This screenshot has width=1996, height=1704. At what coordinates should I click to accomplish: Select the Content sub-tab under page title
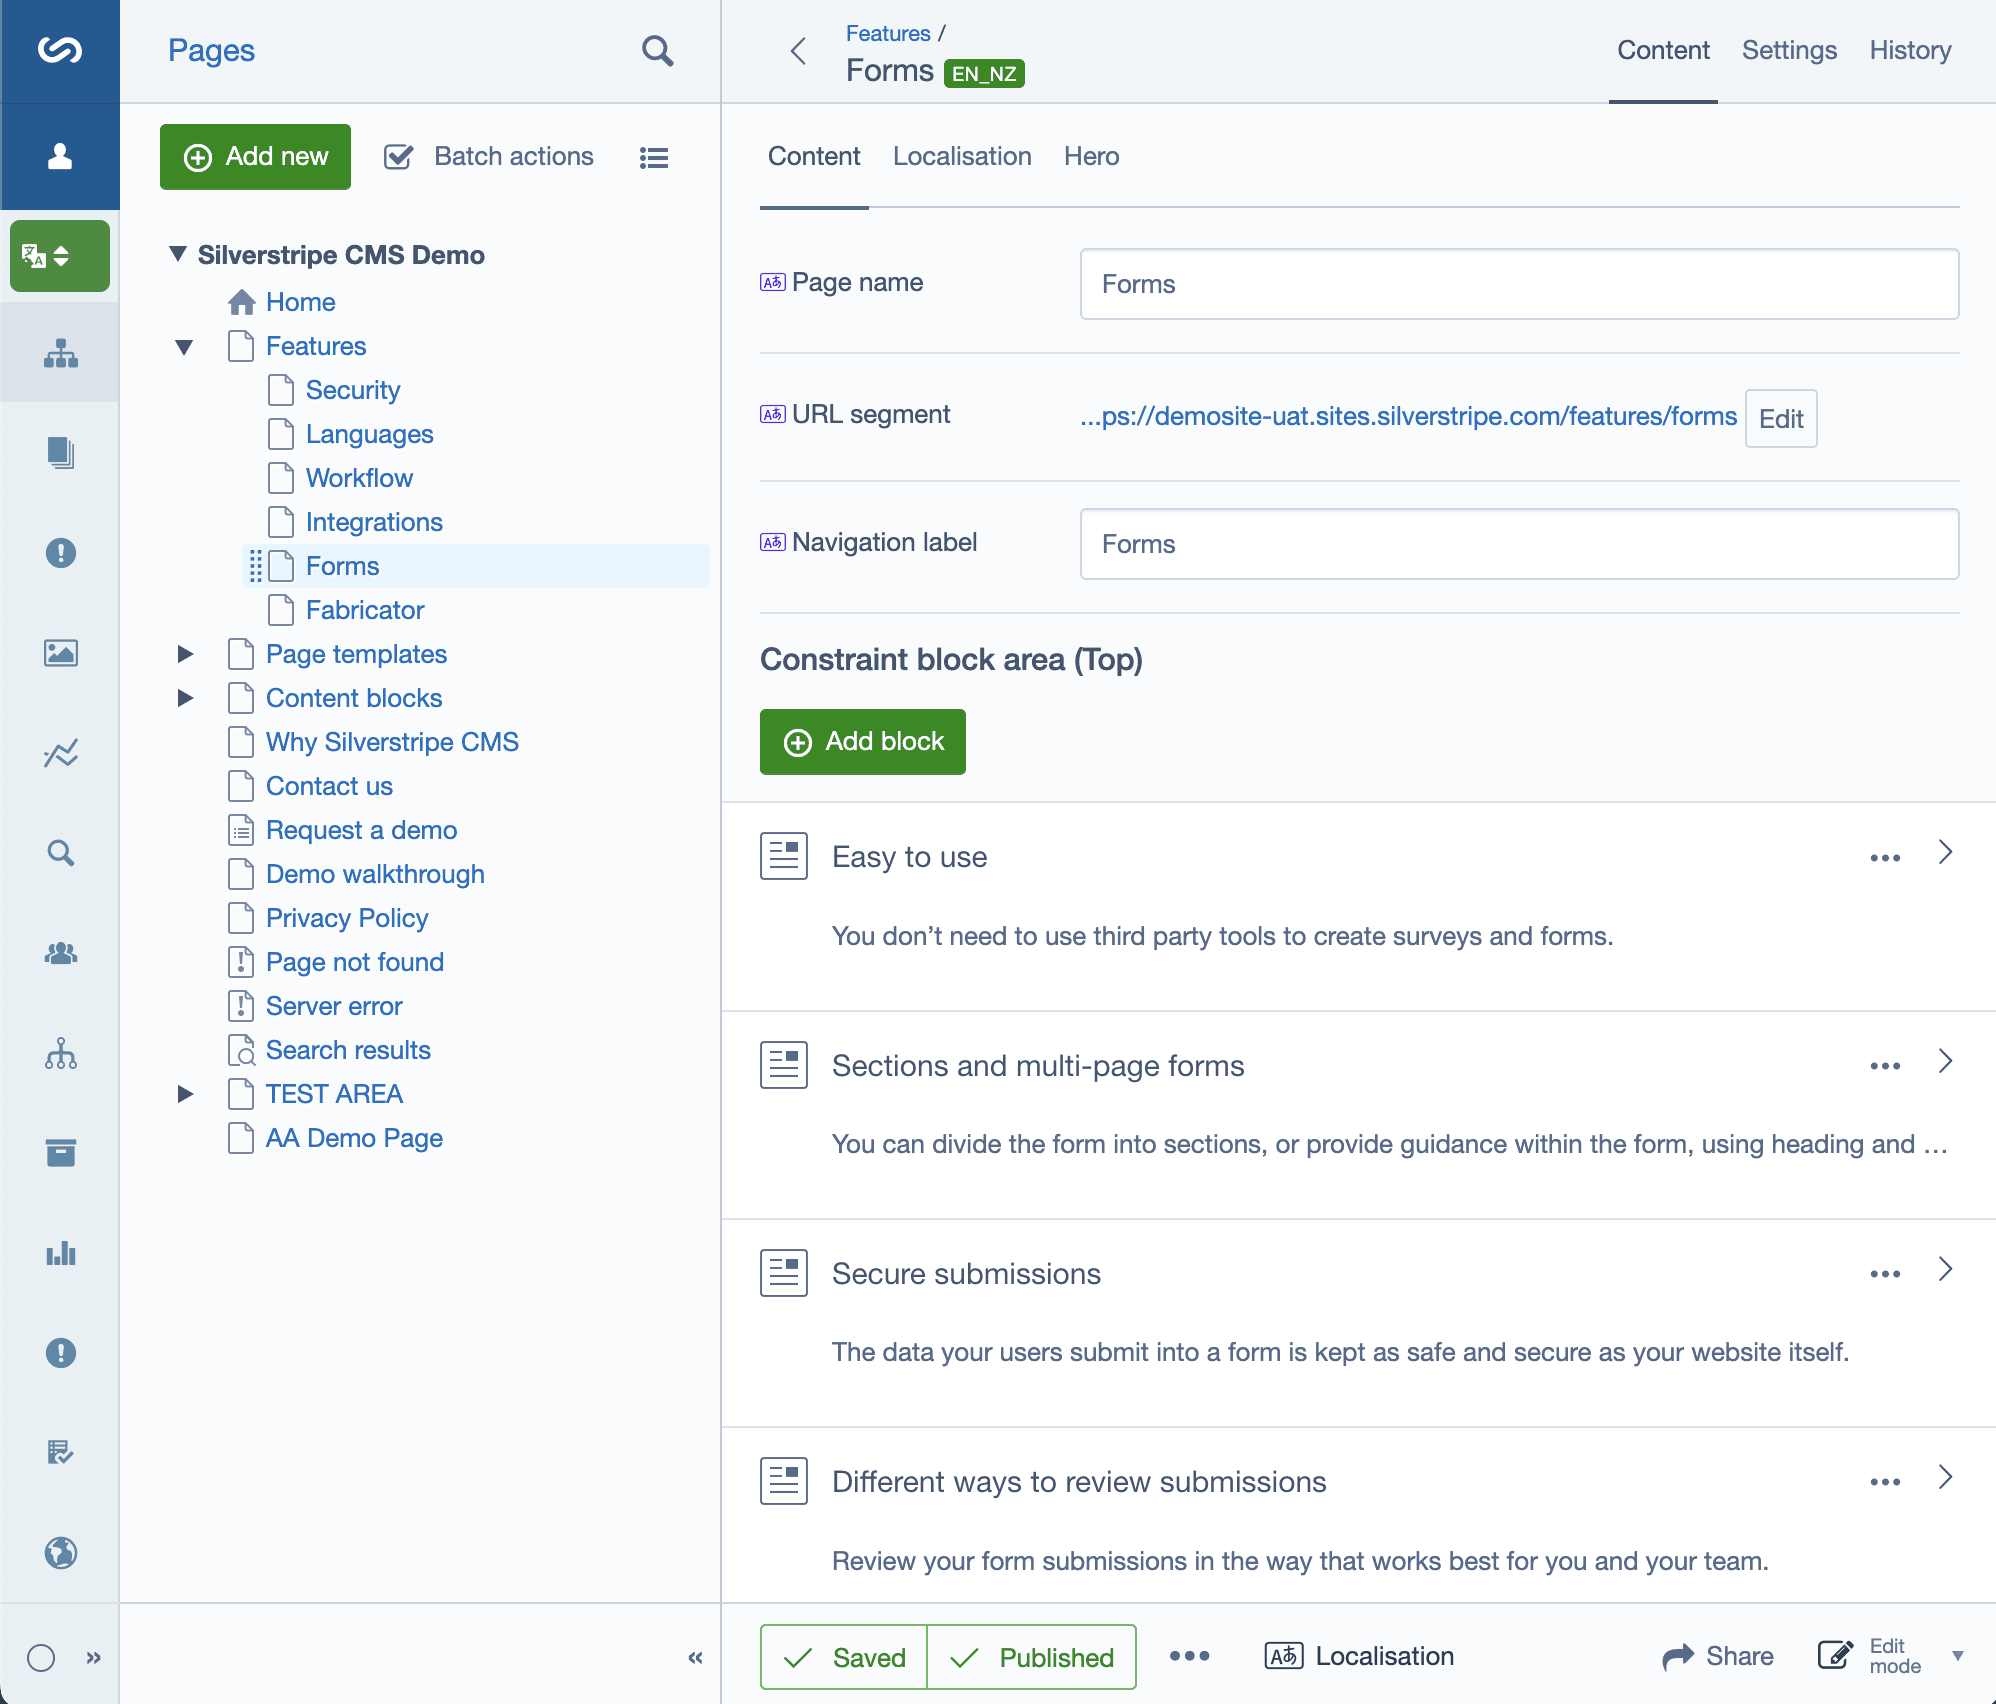tap(814, 156)
